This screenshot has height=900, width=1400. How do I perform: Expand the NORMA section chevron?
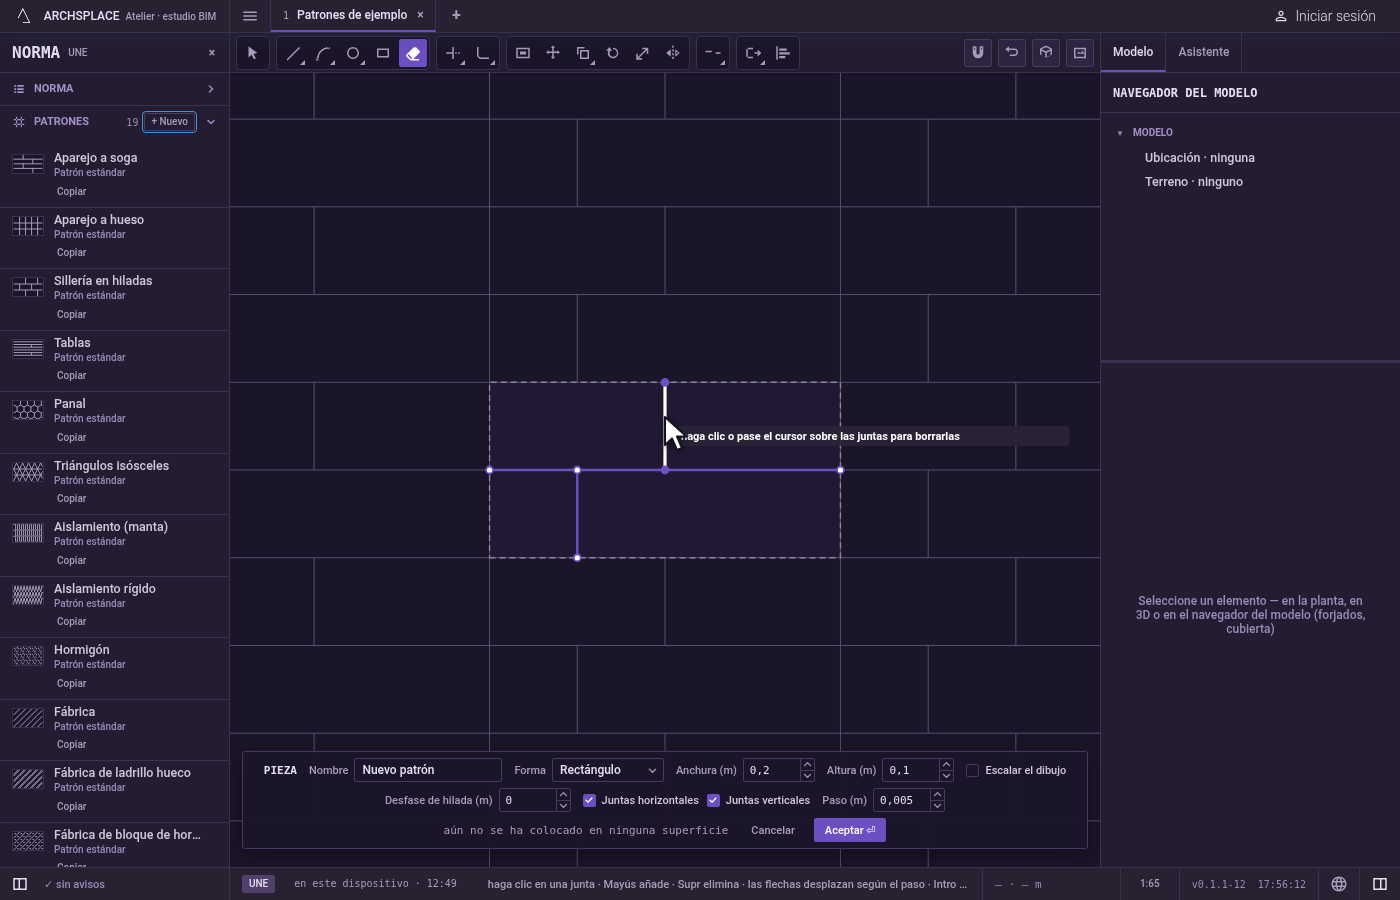[211, 89]
